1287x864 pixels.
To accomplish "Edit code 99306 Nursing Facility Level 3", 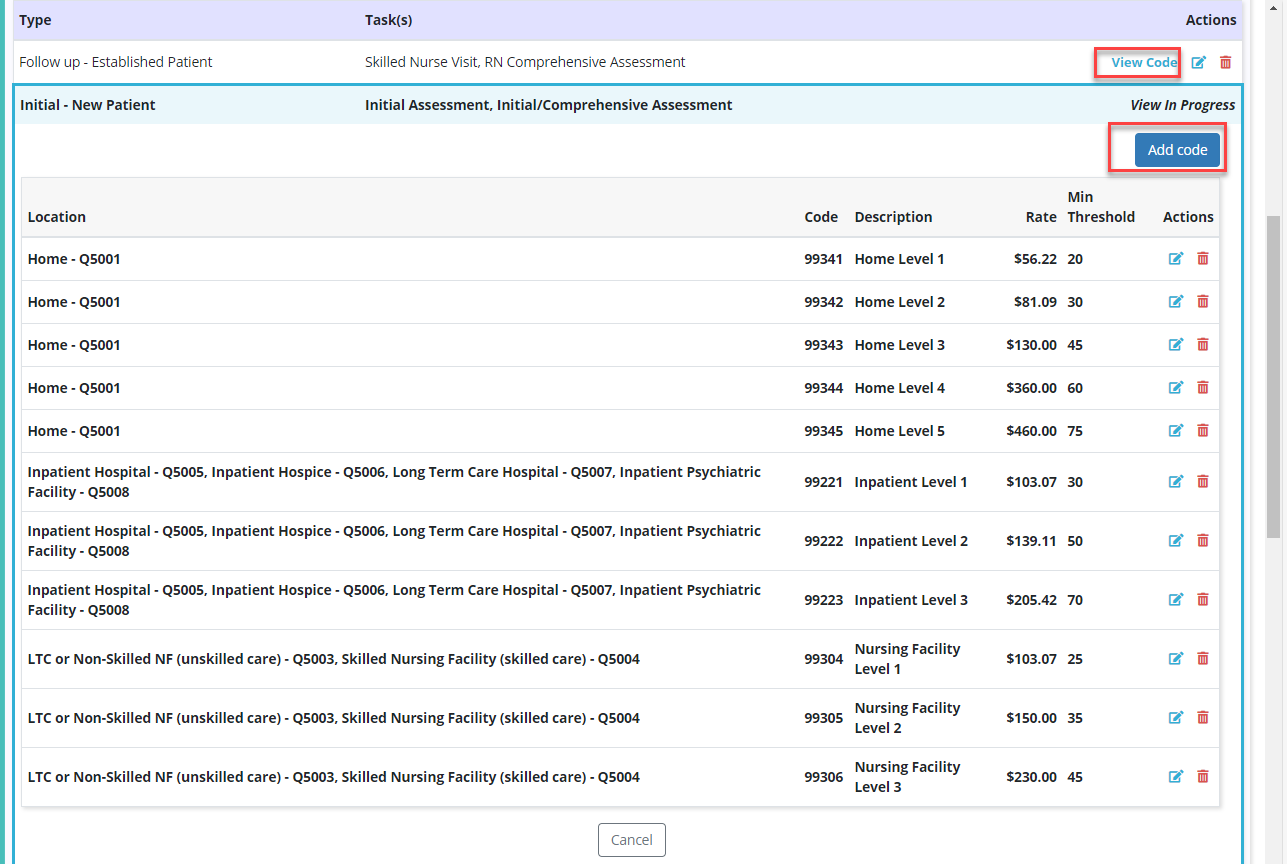I will click(x=1176, y=777).
